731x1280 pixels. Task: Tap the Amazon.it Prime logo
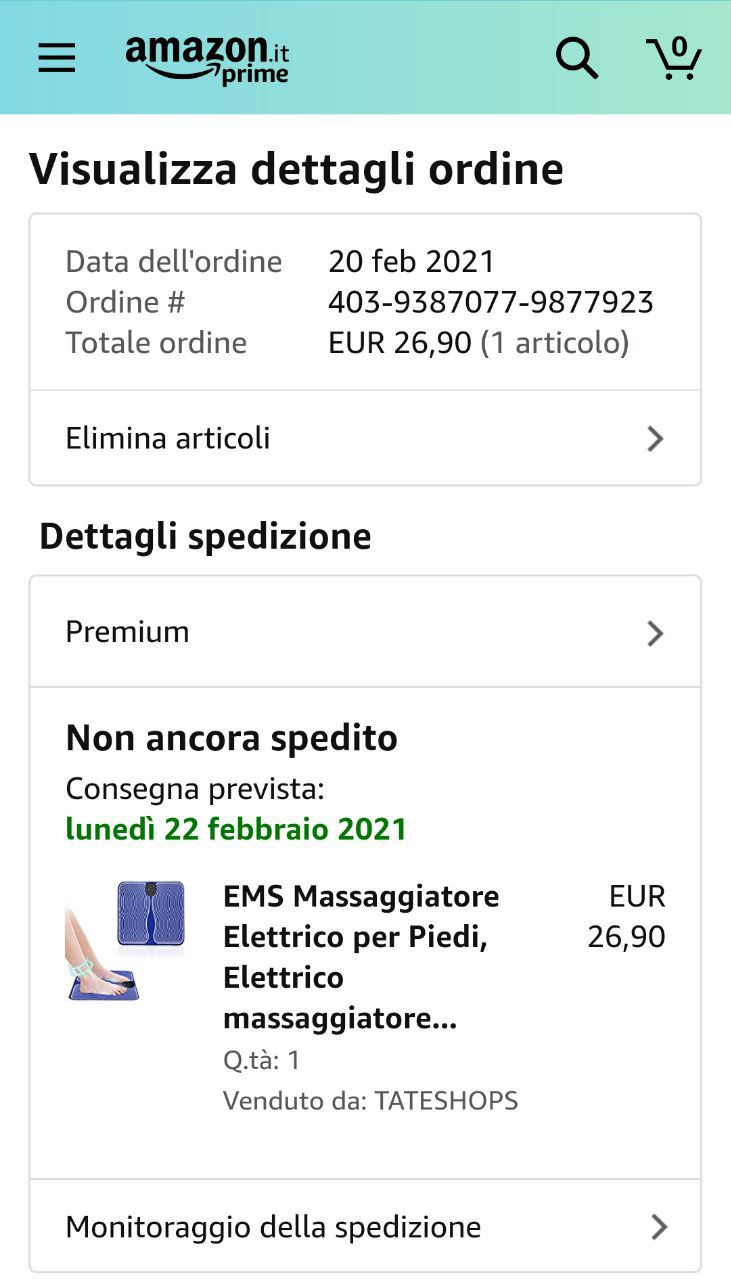[x=207, y=59]
